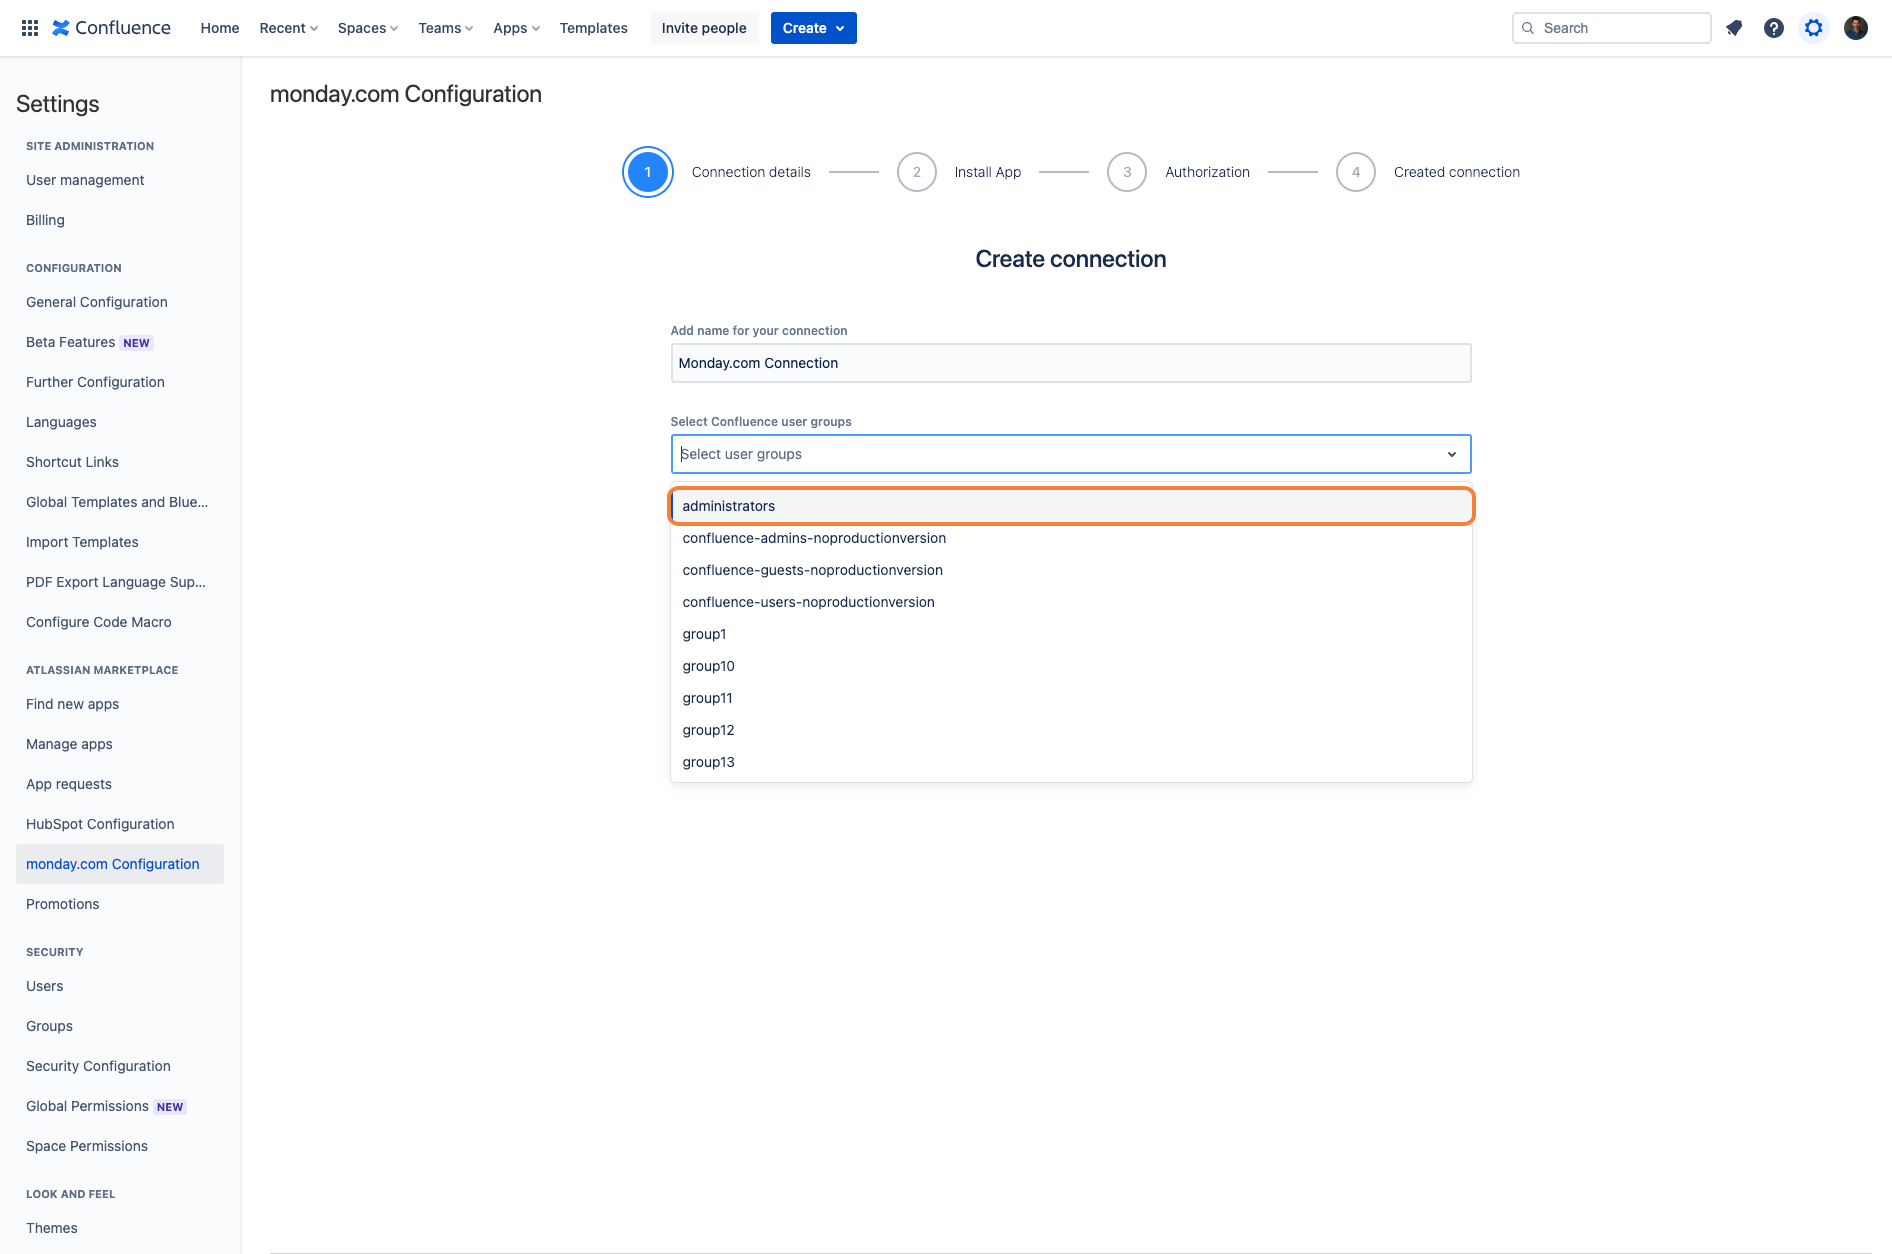Open Manage apps in sidebar
Screen dimensions: 1892x1254
69,744
